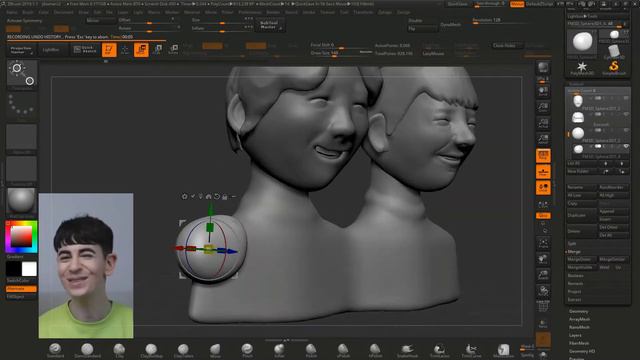
Task: Choose the SimpleBrush tool icon
Action: click(x=614, y=68)
